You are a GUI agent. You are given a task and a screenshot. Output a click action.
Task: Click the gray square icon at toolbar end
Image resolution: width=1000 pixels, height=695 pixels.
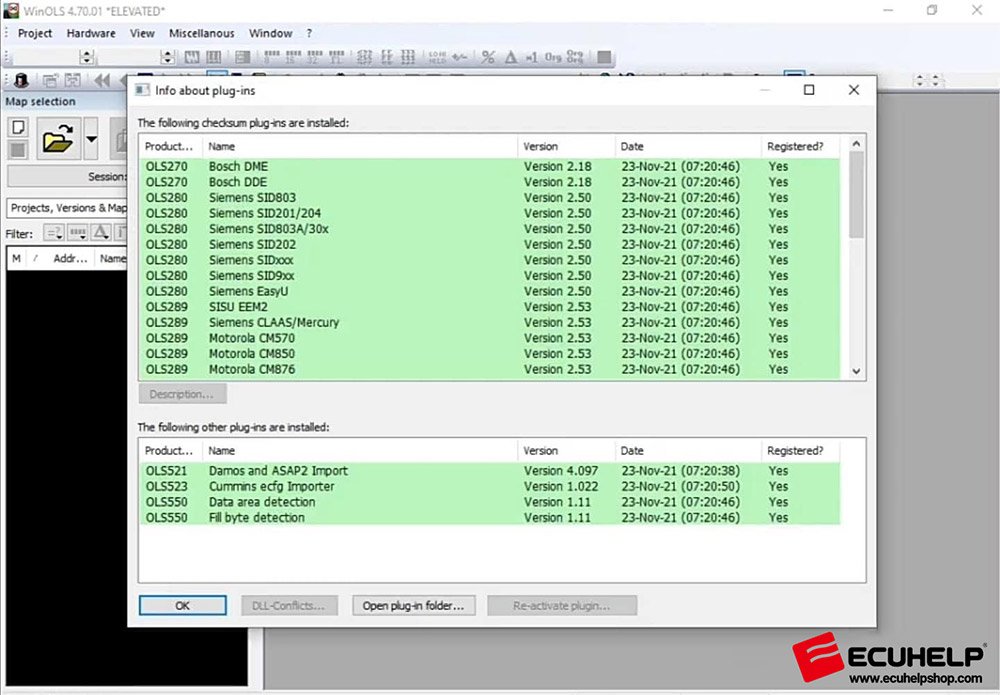(604, 57)
